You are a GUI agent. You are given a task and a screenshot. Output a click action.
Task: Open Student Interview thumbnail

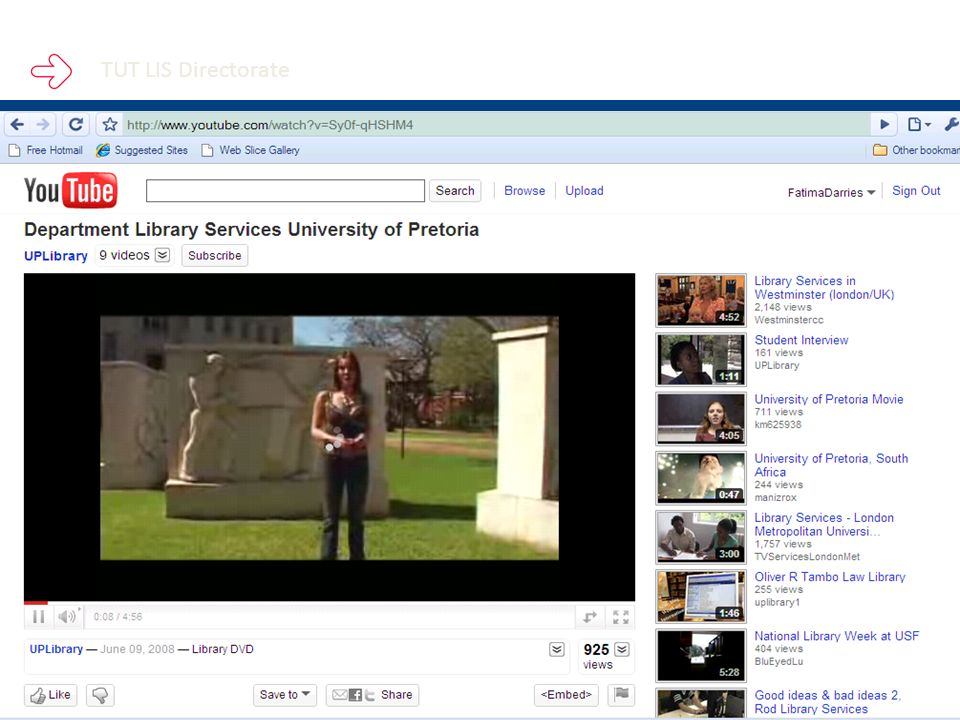[701, 359]
